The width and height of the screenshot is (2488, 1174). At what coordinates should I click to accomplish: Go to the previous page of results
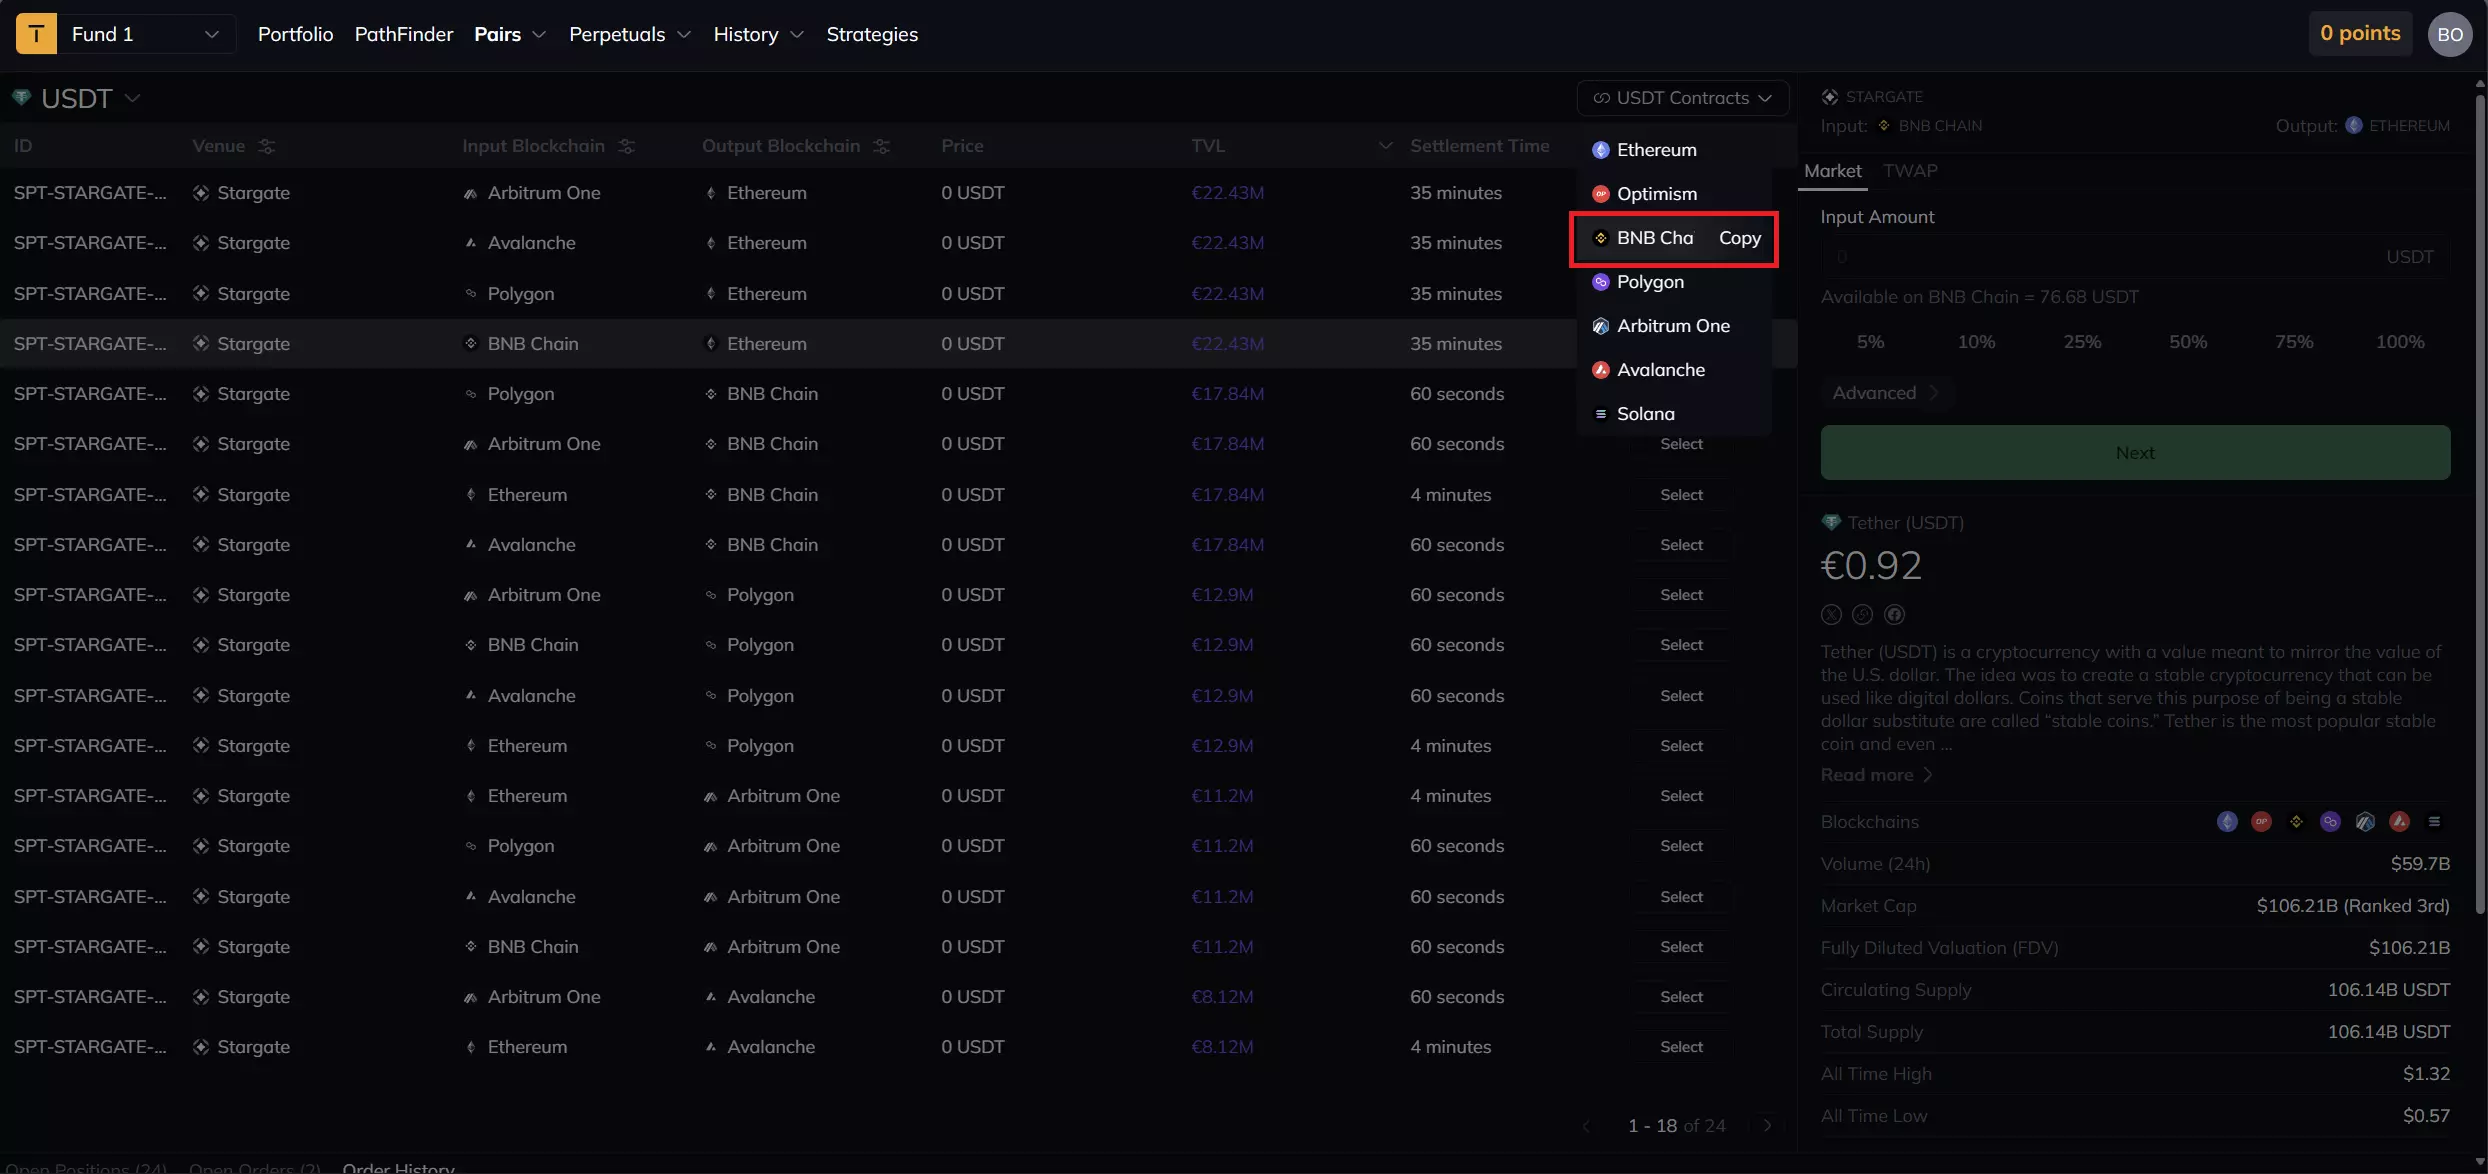click(x=1587, y=1126)
